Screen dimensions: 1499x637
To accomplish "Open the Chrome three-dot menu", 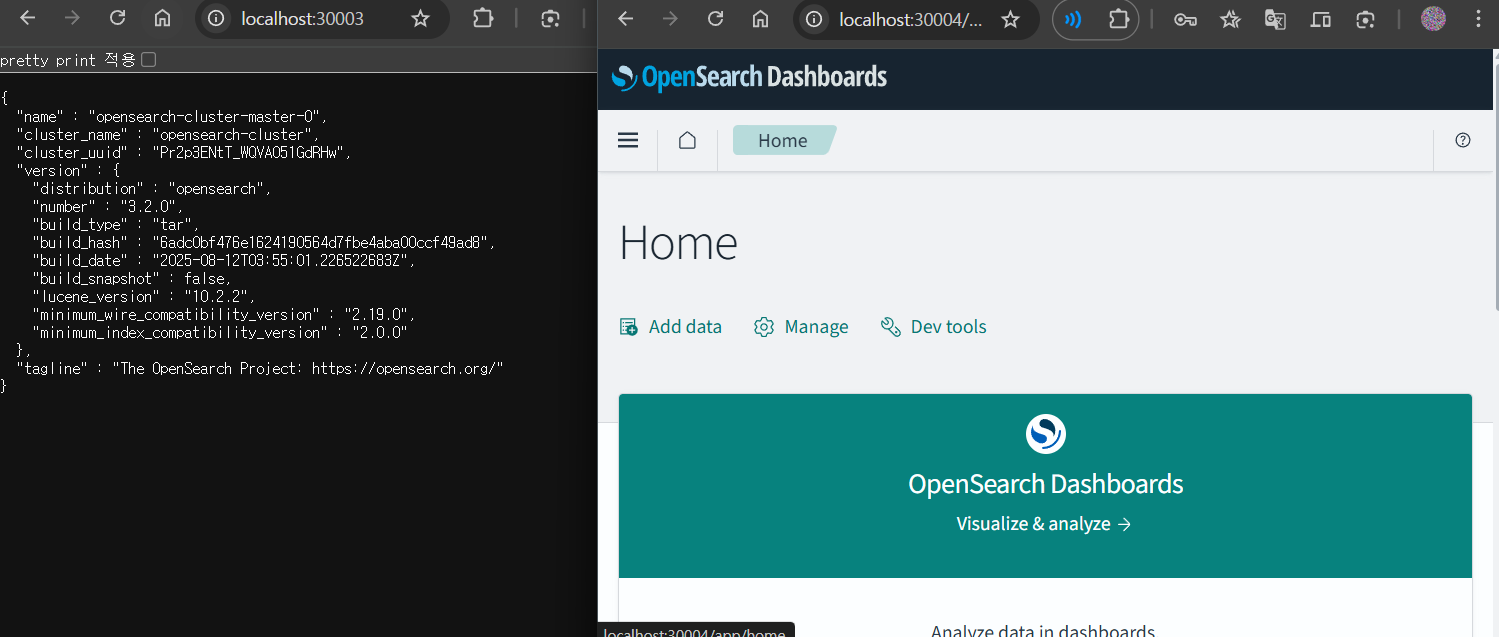I will (1478, 18).
